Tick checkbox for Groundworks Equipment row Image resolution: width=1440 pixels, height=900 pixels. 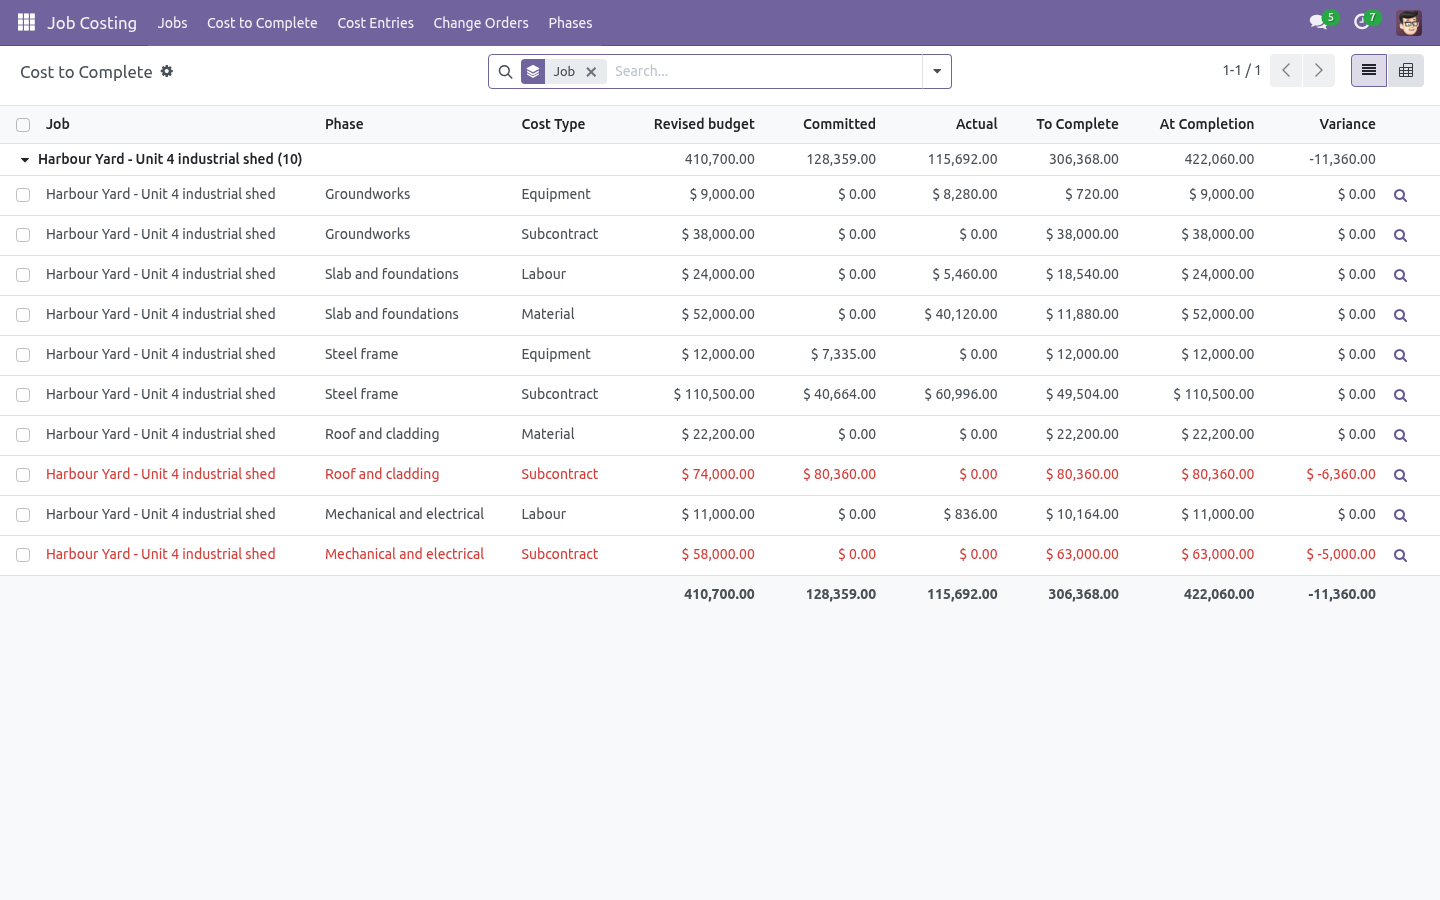tap(23, 195)
